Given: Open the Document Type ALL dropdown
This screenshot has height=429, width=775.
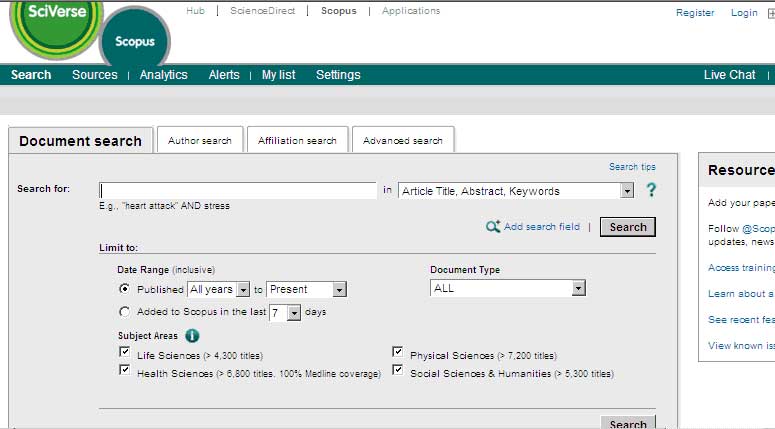Looking at the screenshot, I should pos(508,288).
